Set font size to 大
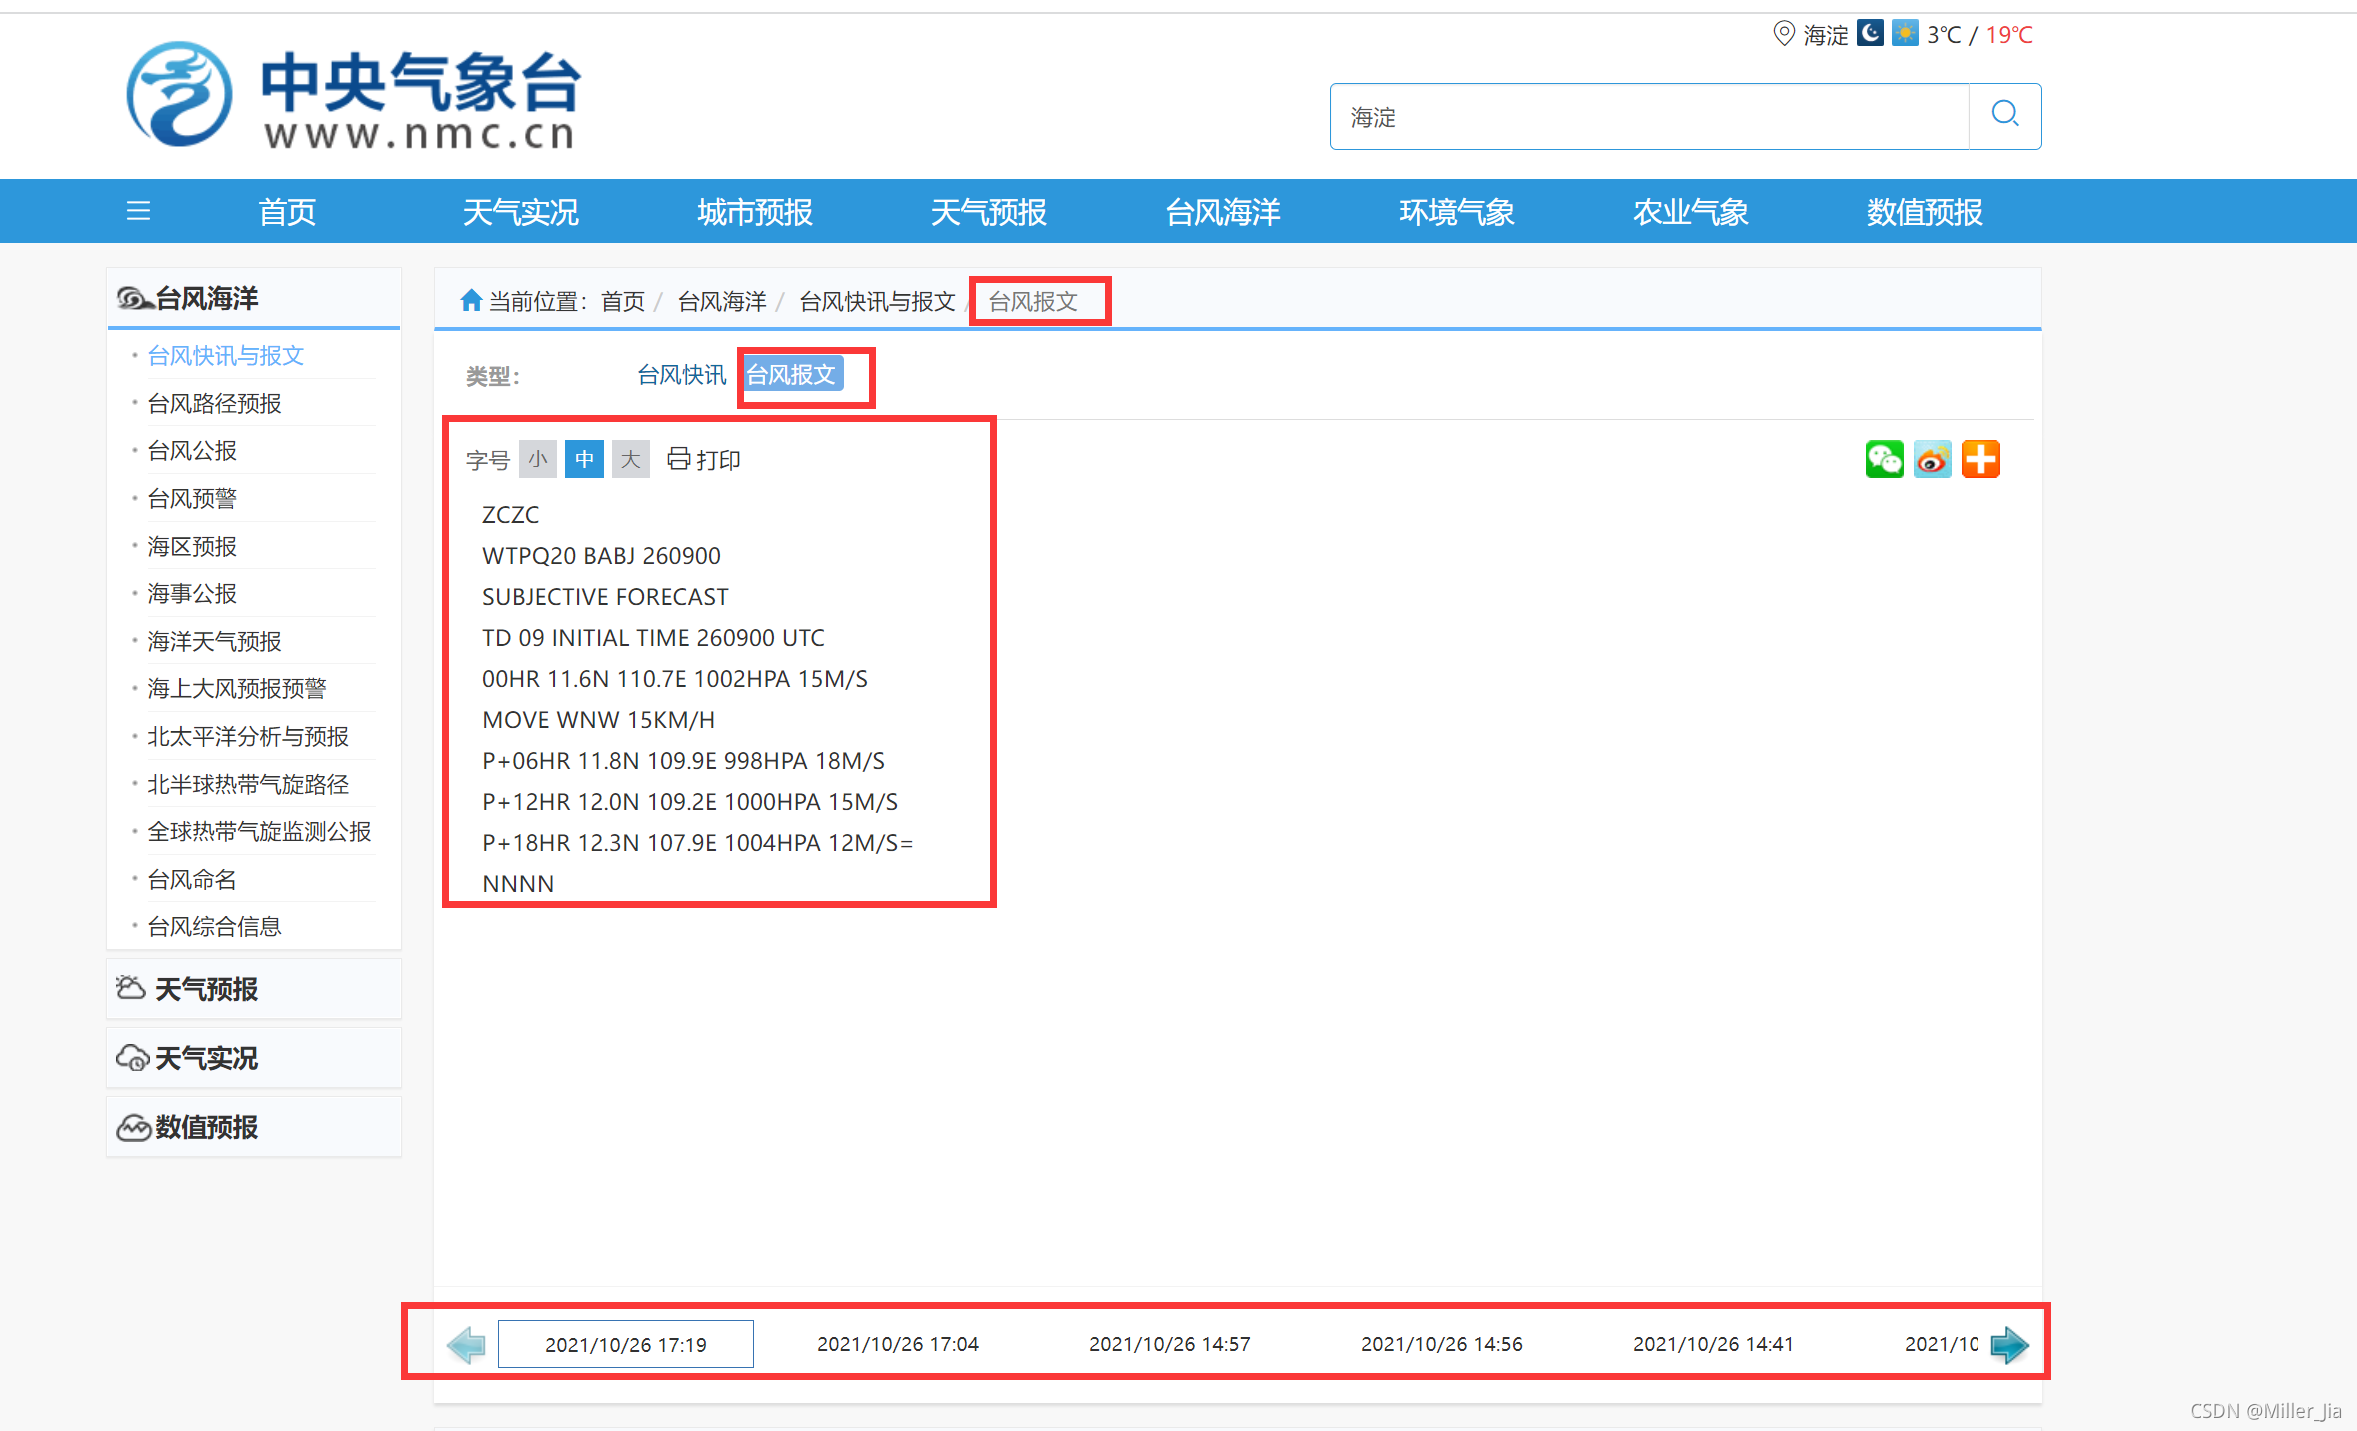 (x=630, y=459)
